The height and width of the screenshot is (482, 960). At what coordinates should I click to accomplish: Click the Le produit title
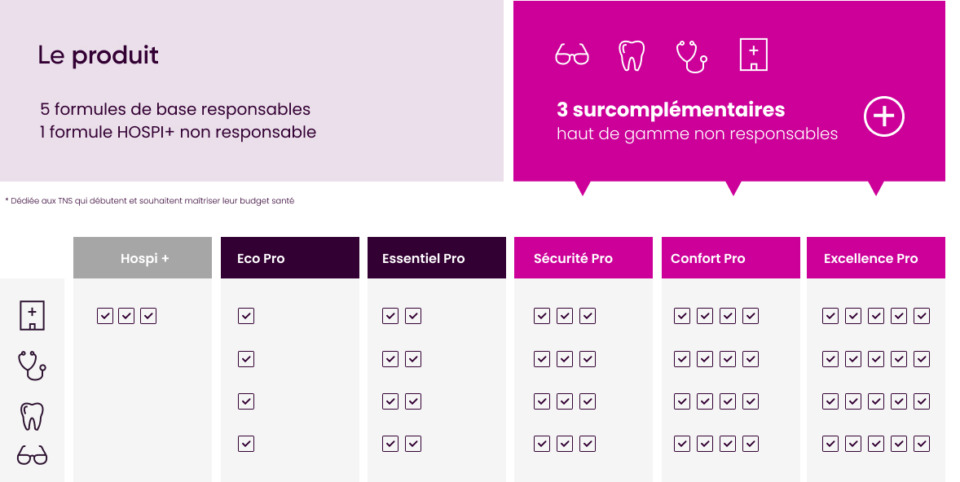(98, 55)
